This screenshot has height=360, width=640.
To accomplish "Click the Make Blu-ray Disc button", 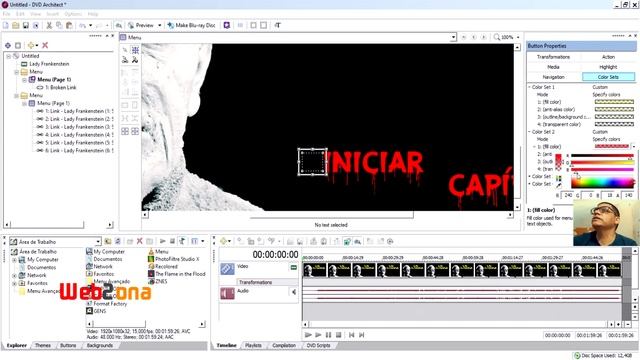I will [x=191, y=25].
